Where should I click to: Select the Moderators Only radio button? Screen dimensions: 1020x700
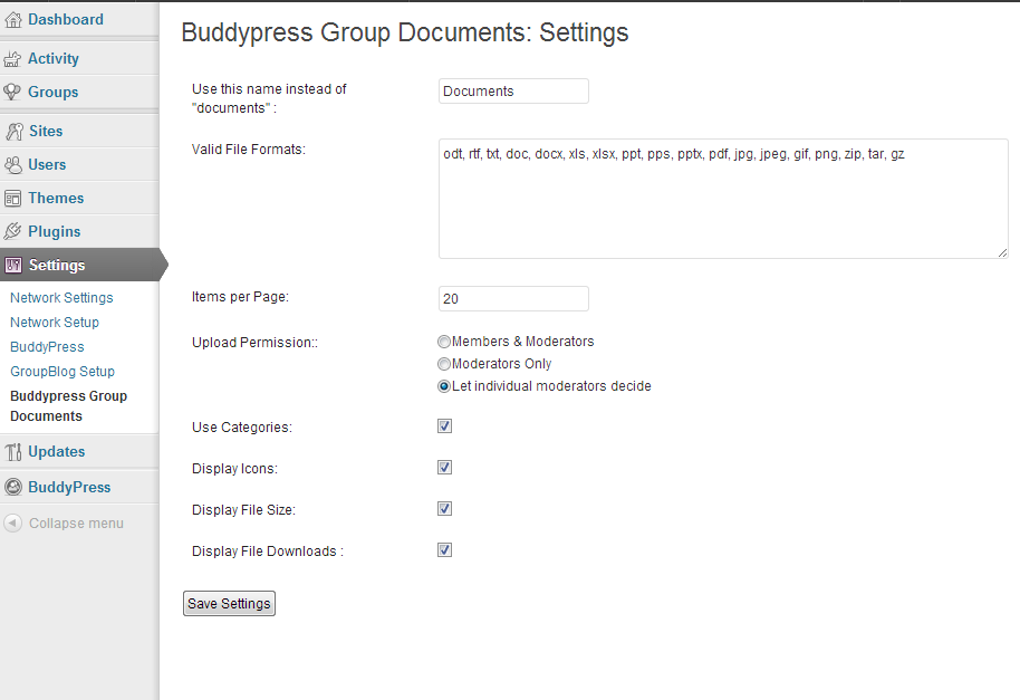tap(444, 363)
